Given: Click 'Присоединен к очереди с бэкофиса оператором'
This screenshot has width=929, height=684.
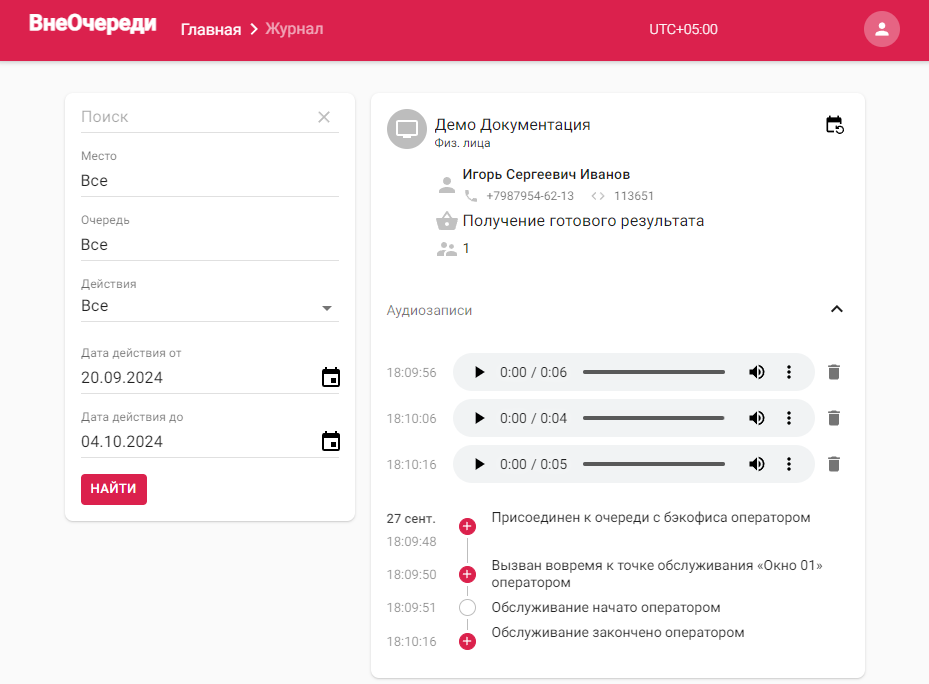Looking at the screenshot, I should click(651, 517).
